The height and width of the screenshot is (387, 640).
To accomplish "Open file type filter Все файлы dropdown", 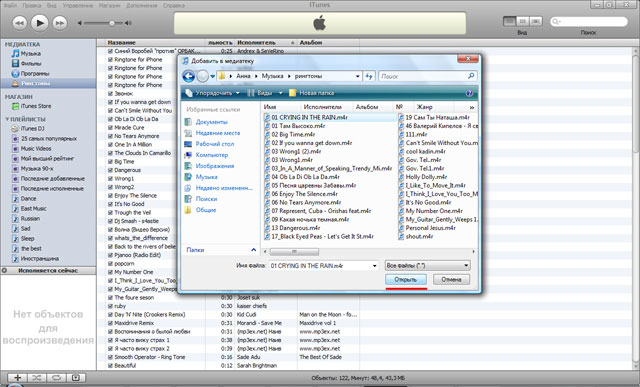I will [427, 266].
